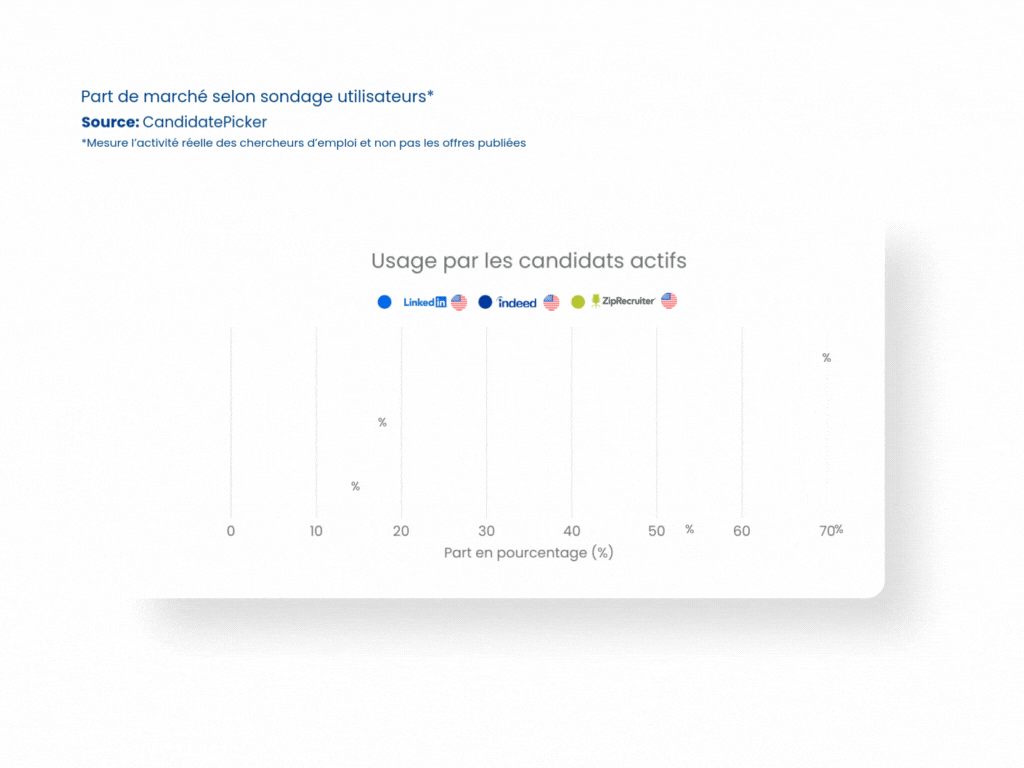Click the '70%' axis tick label
Viewport: 1024px width, 768px height.
click(831, 530)
